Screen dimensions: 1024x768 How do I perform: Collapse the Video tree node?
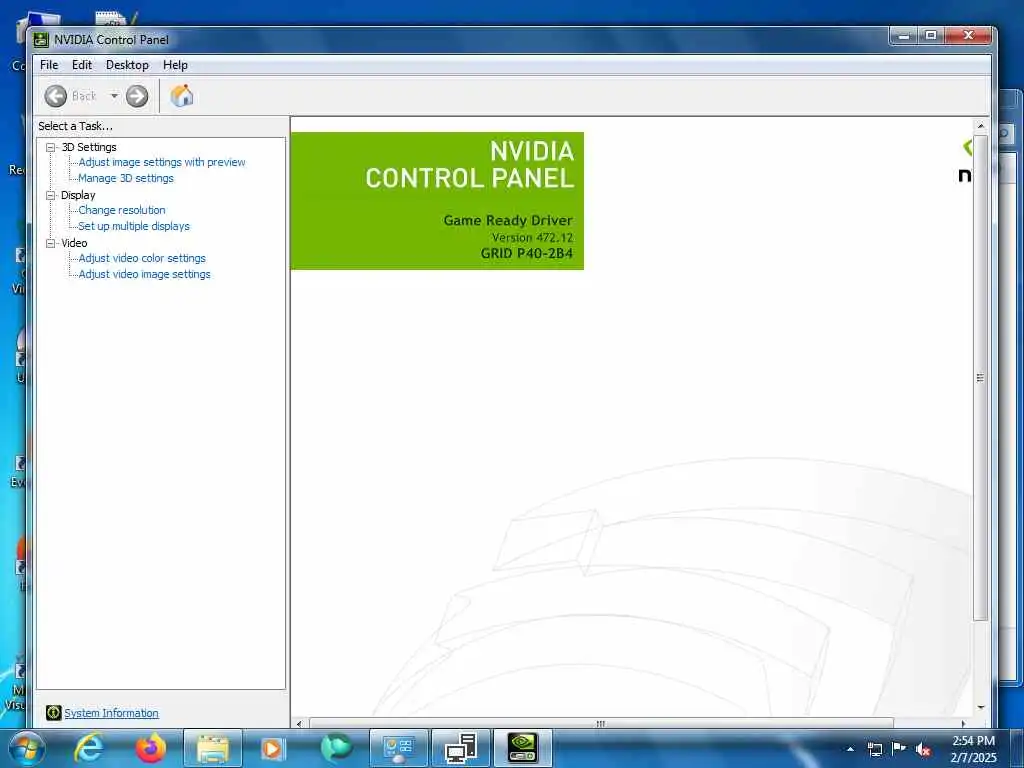(50, 243)
